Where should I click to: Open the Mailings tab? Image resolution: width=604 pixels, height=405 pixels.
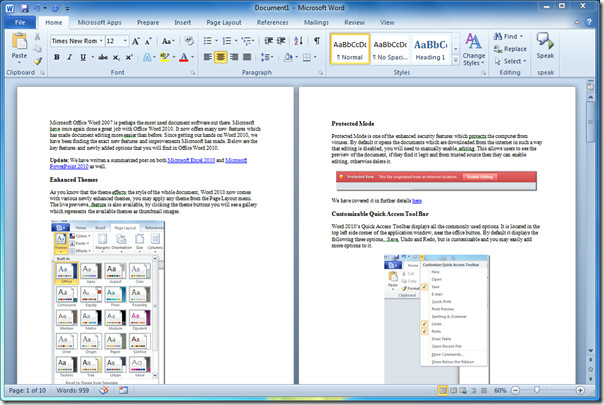316,22
